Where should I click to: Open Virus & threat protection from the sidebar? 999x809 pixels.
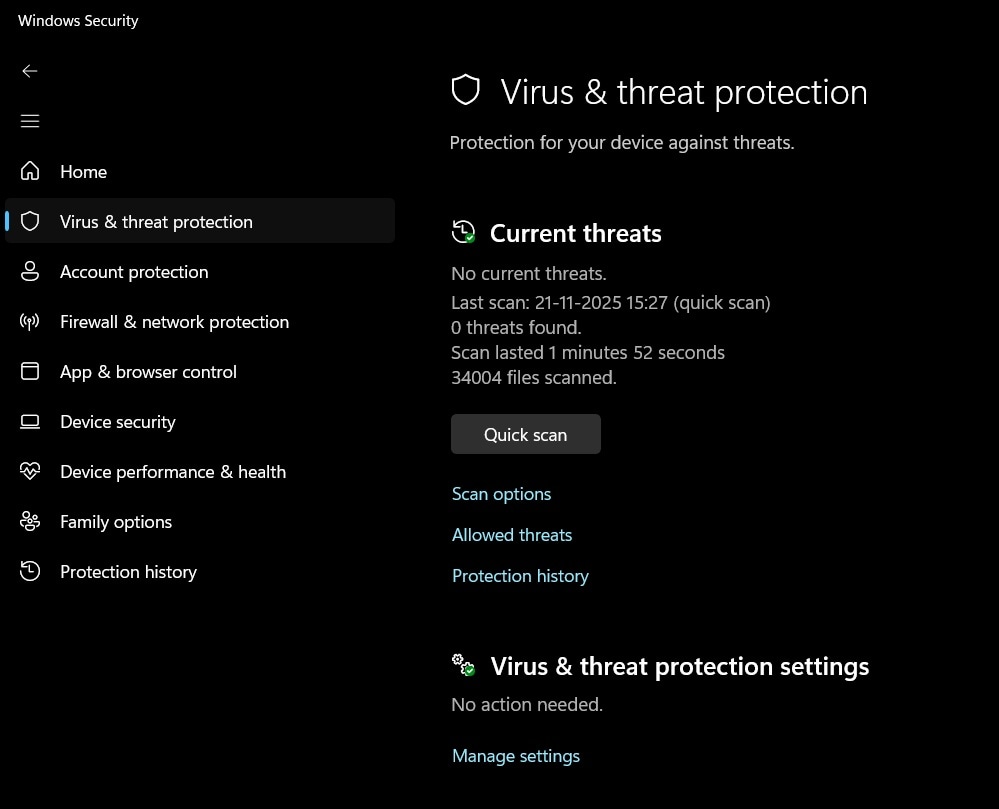[x=156, y=221]
